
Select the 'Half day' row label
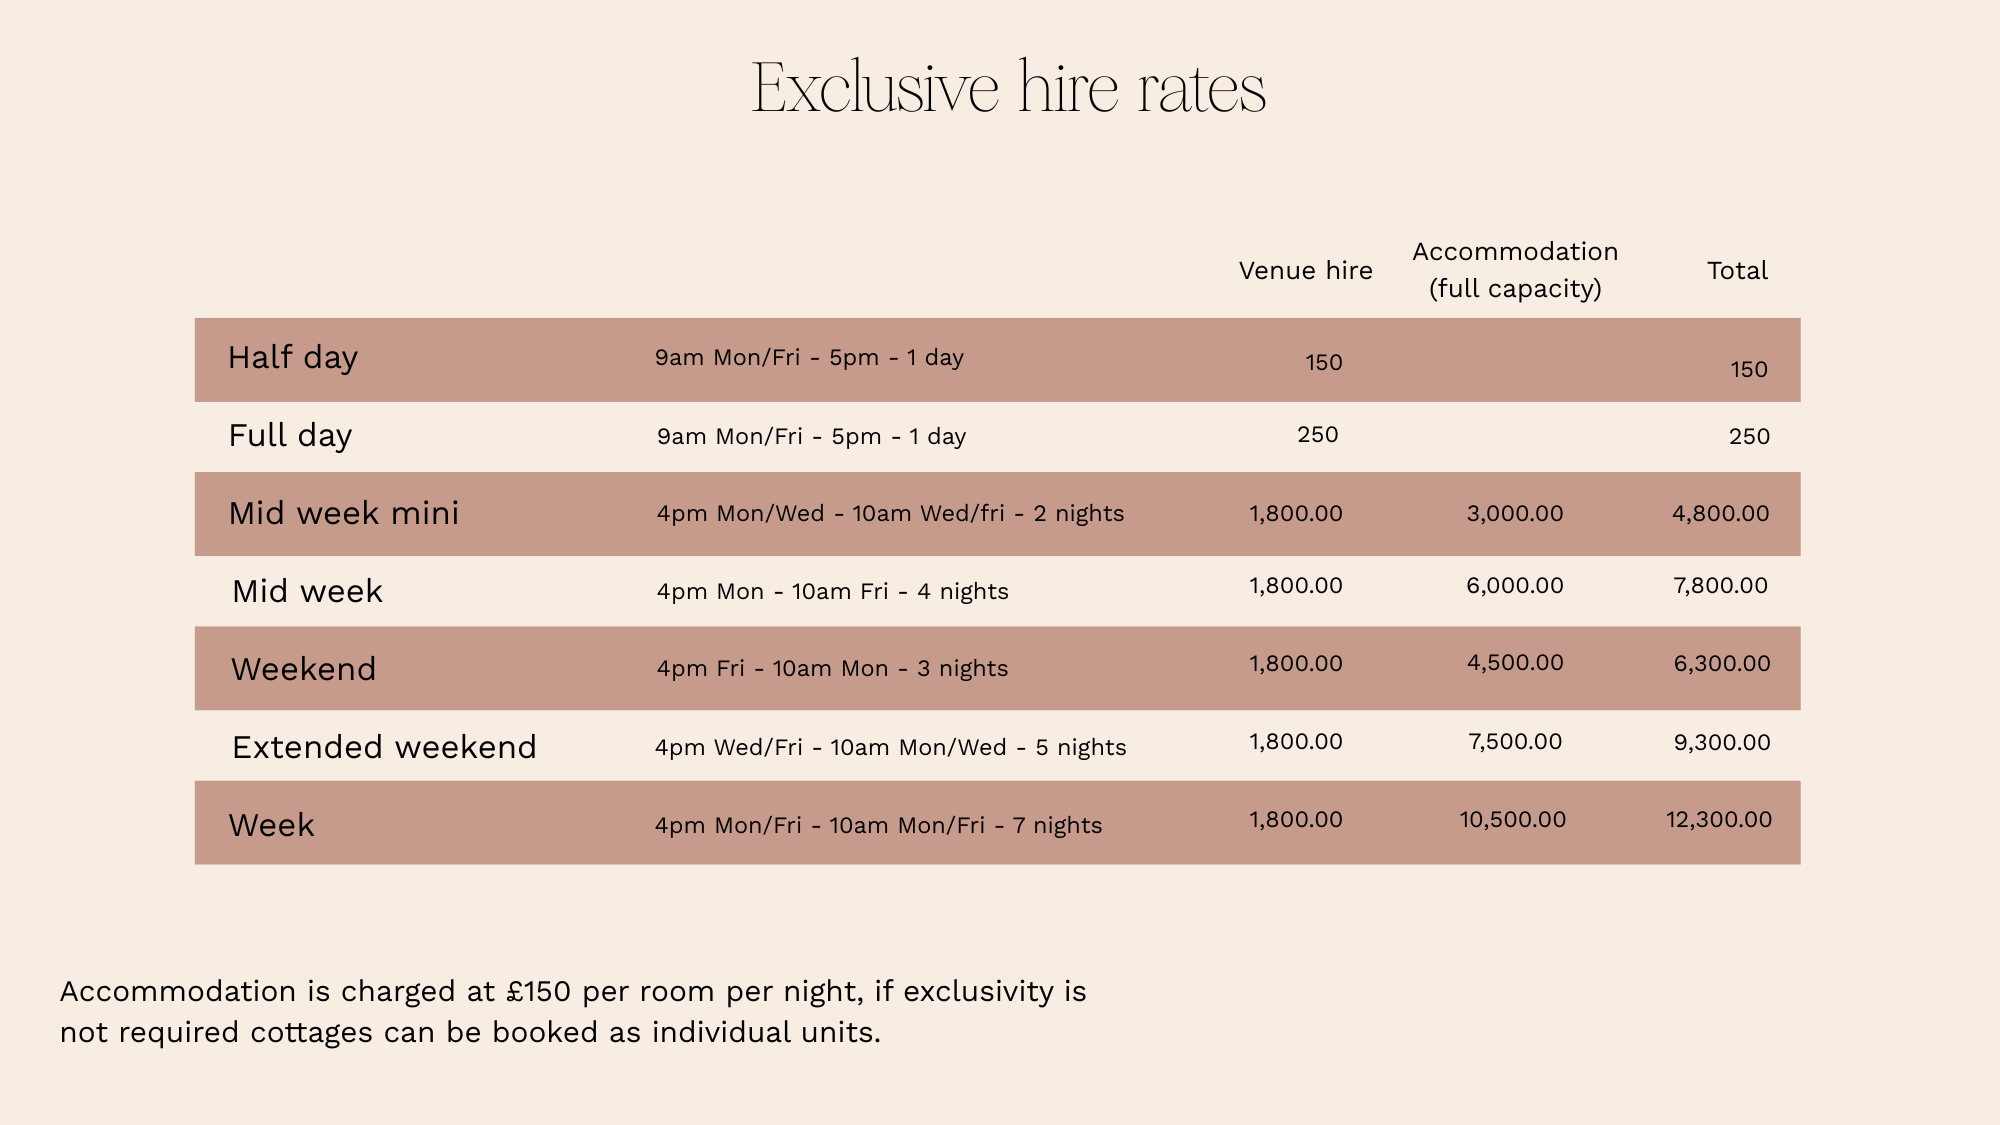292,358
